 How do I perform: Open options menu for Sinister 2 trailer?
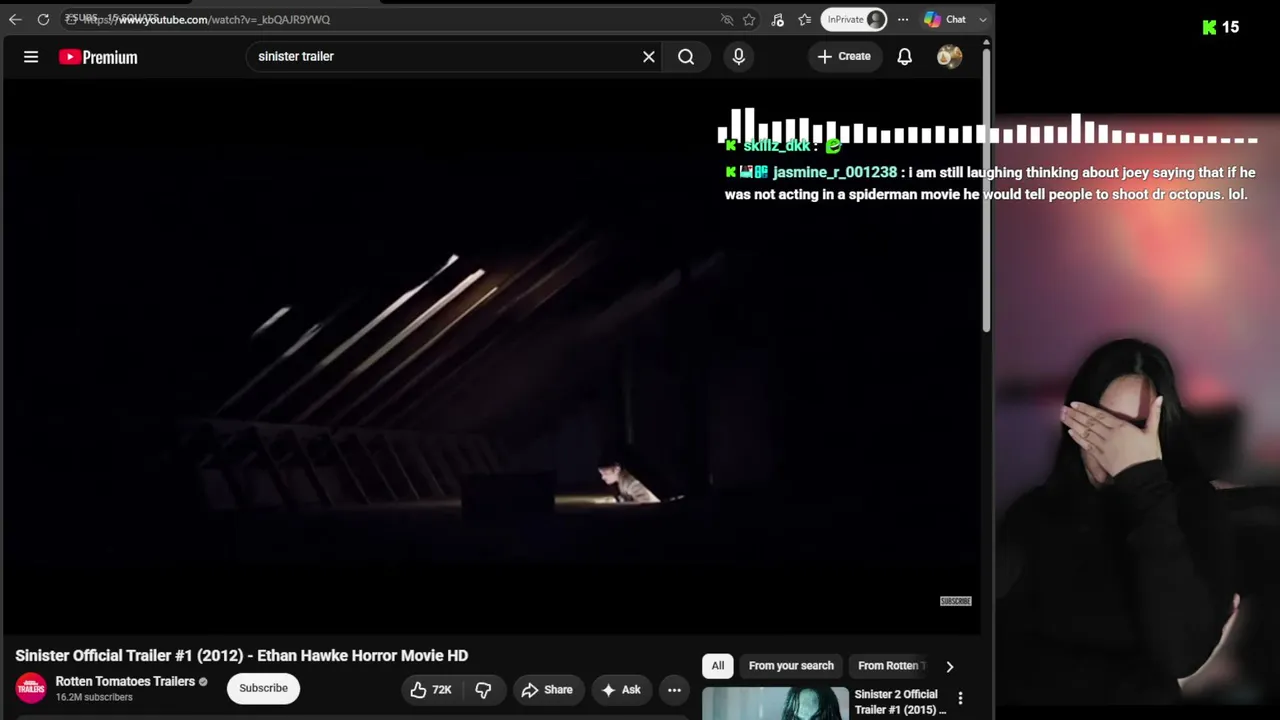point(960,698)
